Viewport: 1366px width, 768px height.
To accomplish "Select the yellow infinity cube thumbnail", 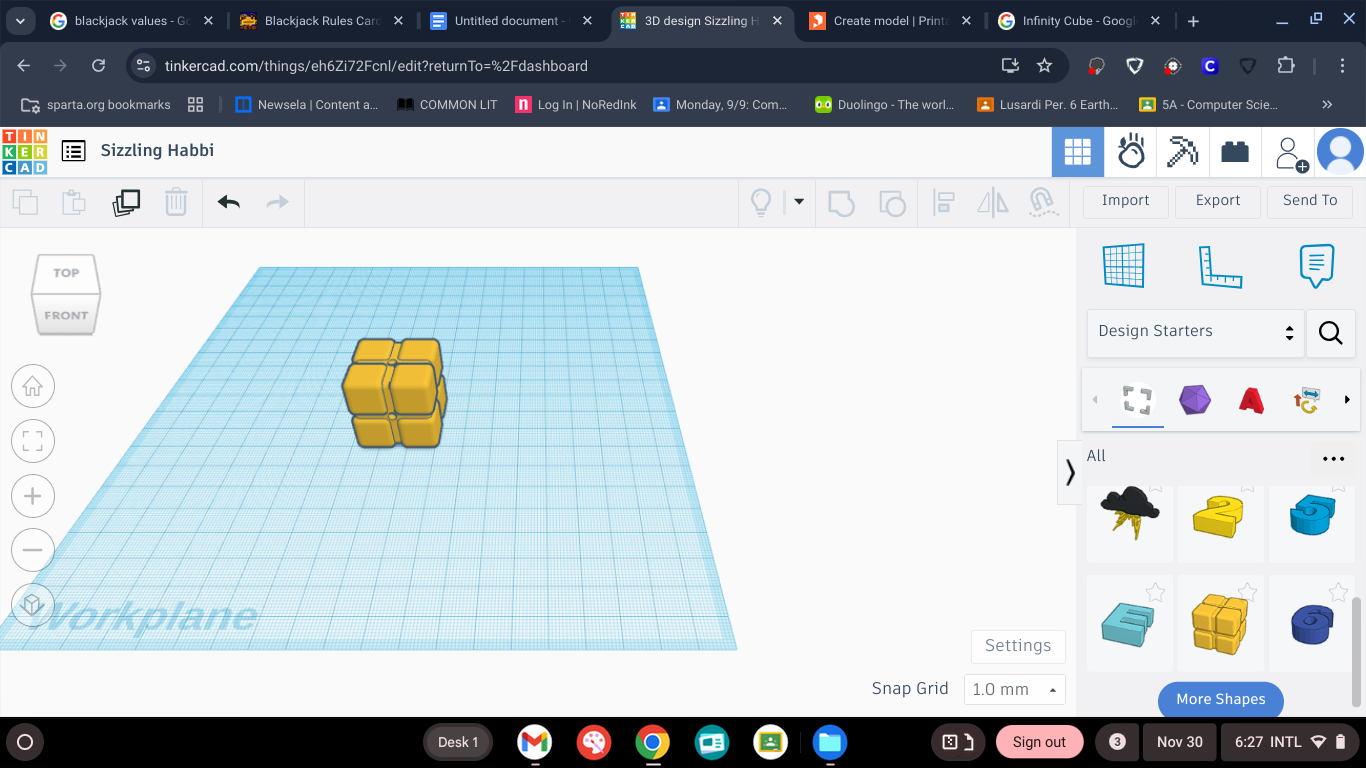I will [1219, 623].
